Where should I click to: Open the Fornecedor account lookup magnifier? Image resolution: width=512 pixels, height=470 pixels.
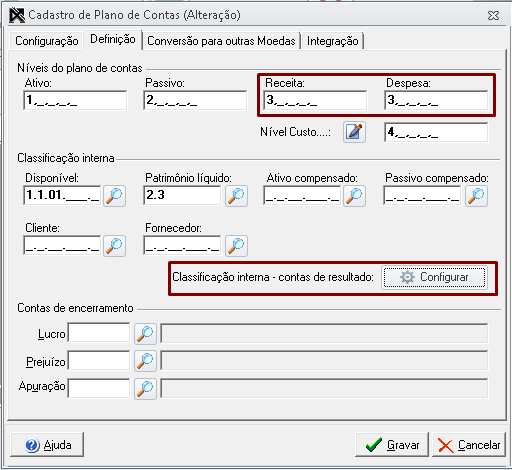(236, 246)
